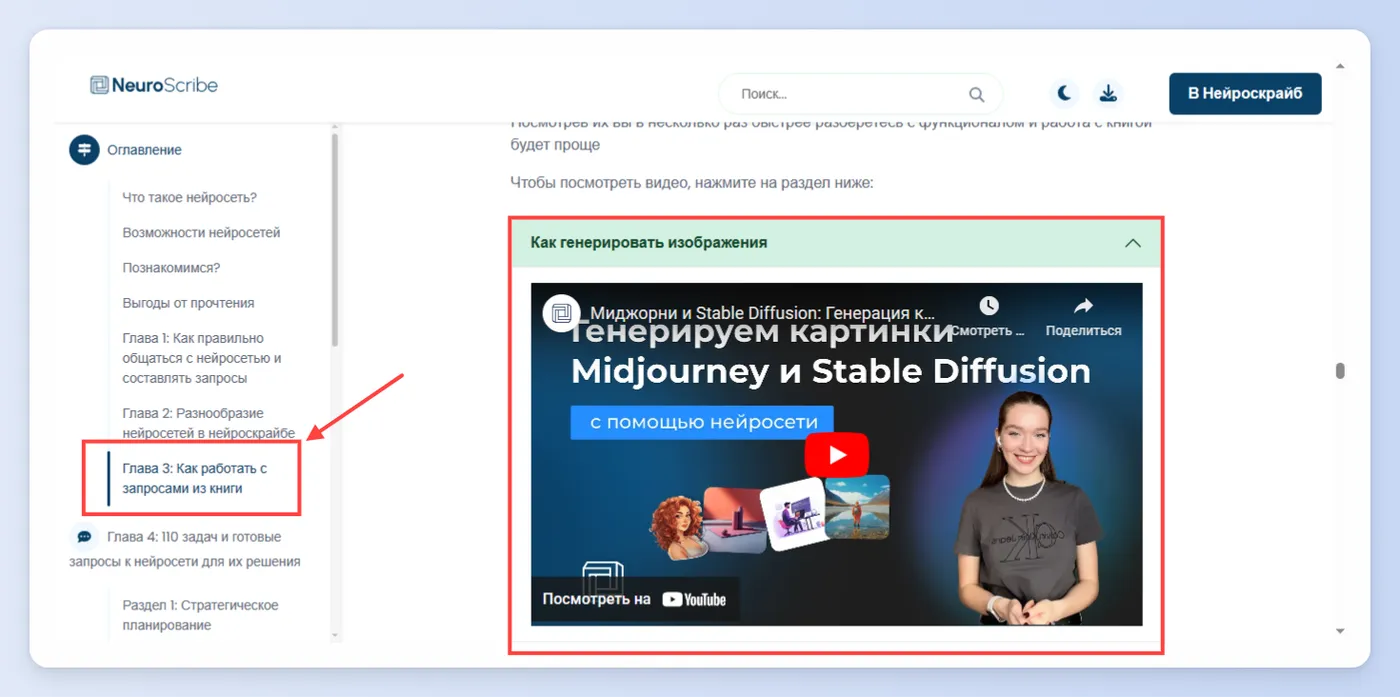Click the video channel avatar icon
The width and height of the screenshot is (1400, 697).
[x=562, y=313]
